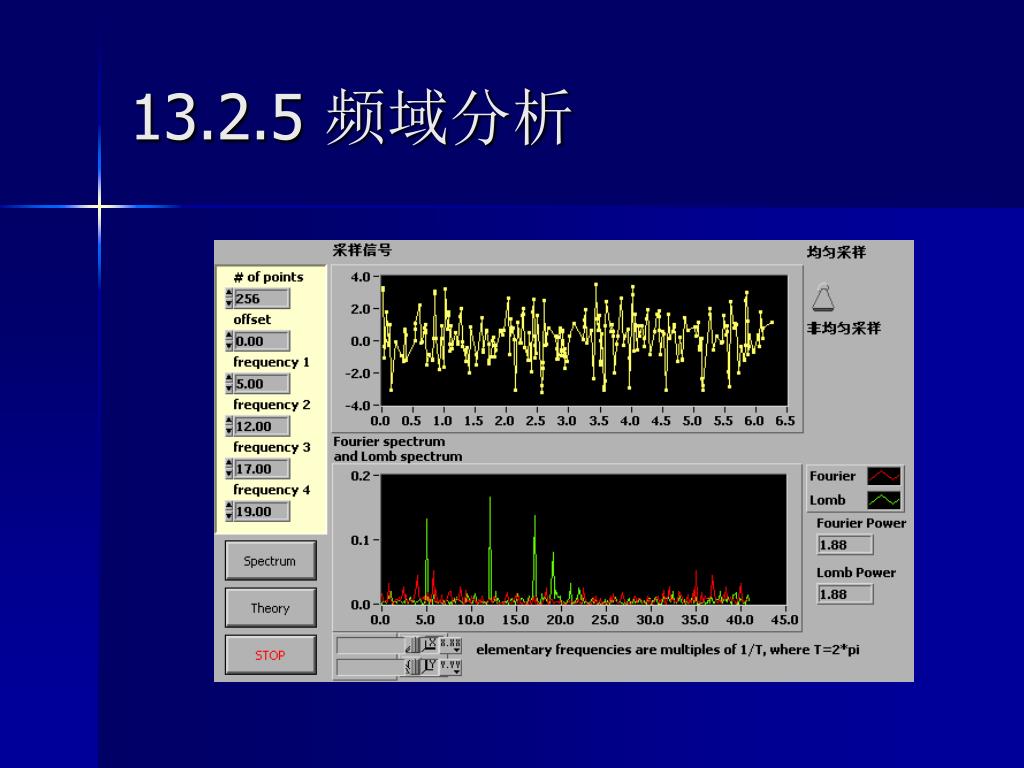Click the 均匀采样 label

pyautogui.click(x=837, y=252)
